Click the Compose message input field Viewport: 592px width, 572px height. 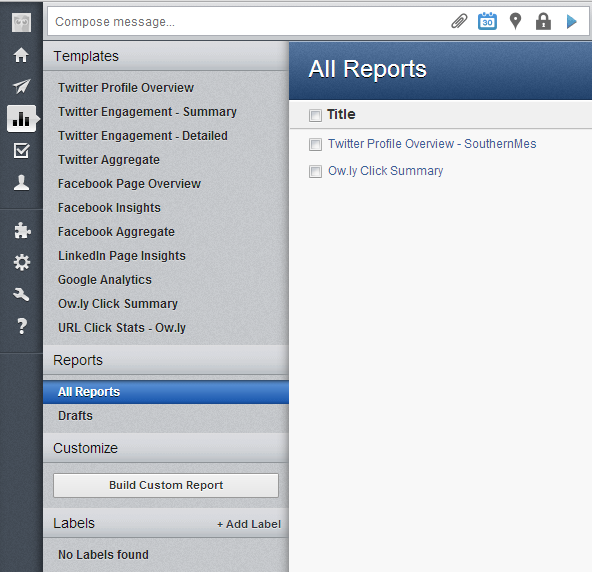249,22
